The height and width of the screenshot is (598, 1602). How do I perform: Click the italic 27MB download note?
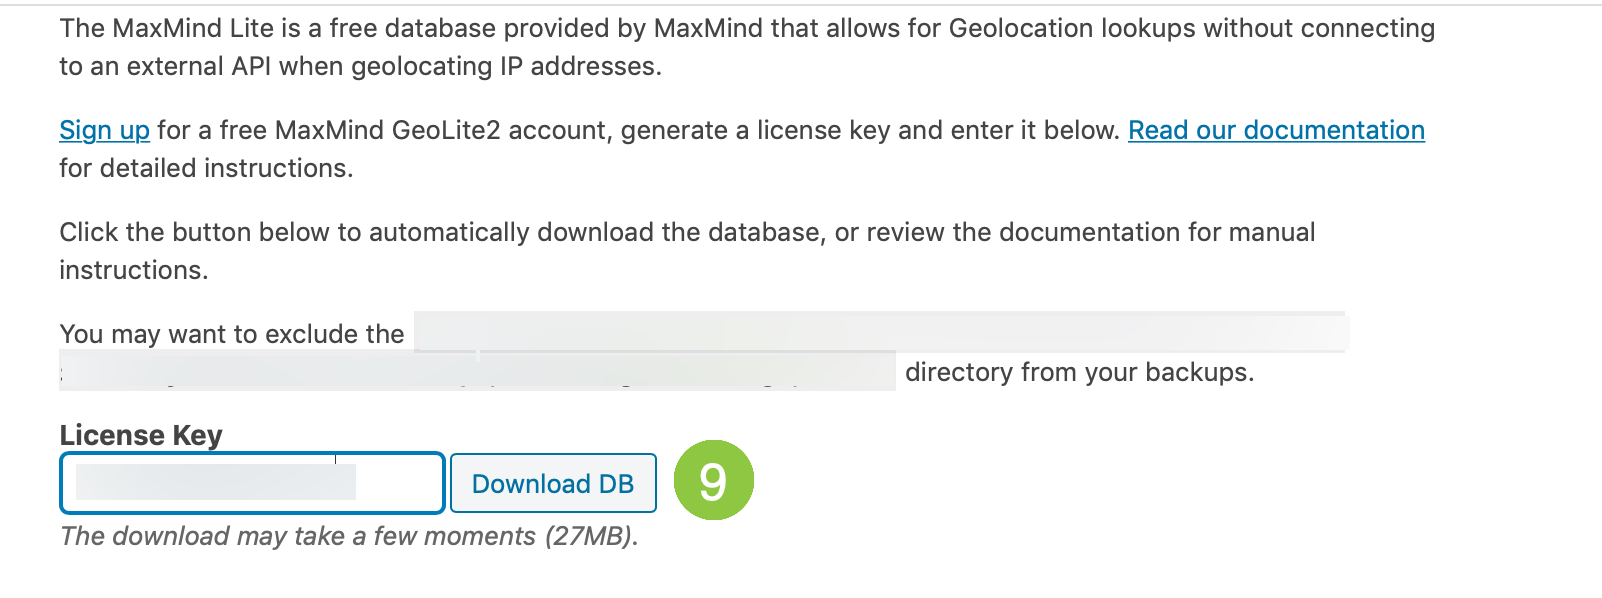[x=349, y=536]
